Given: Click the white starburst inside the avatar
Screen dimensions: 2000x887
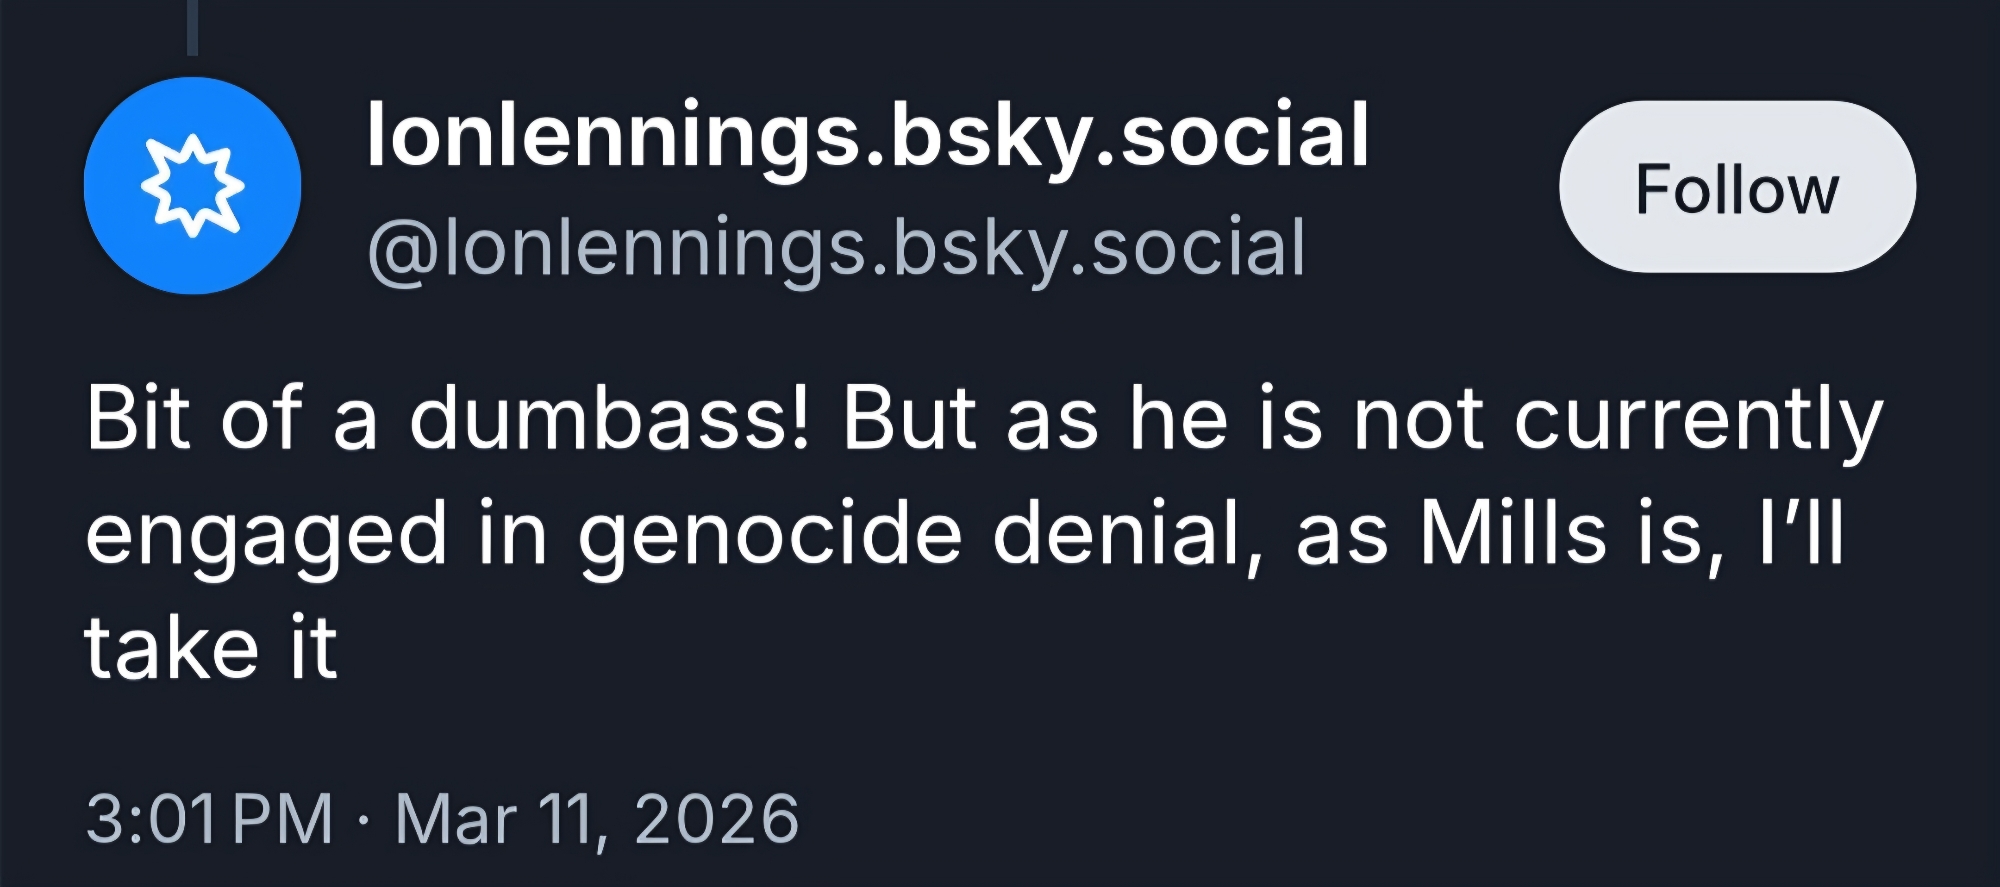Looking at the screenshot, I should click(192, 186).
